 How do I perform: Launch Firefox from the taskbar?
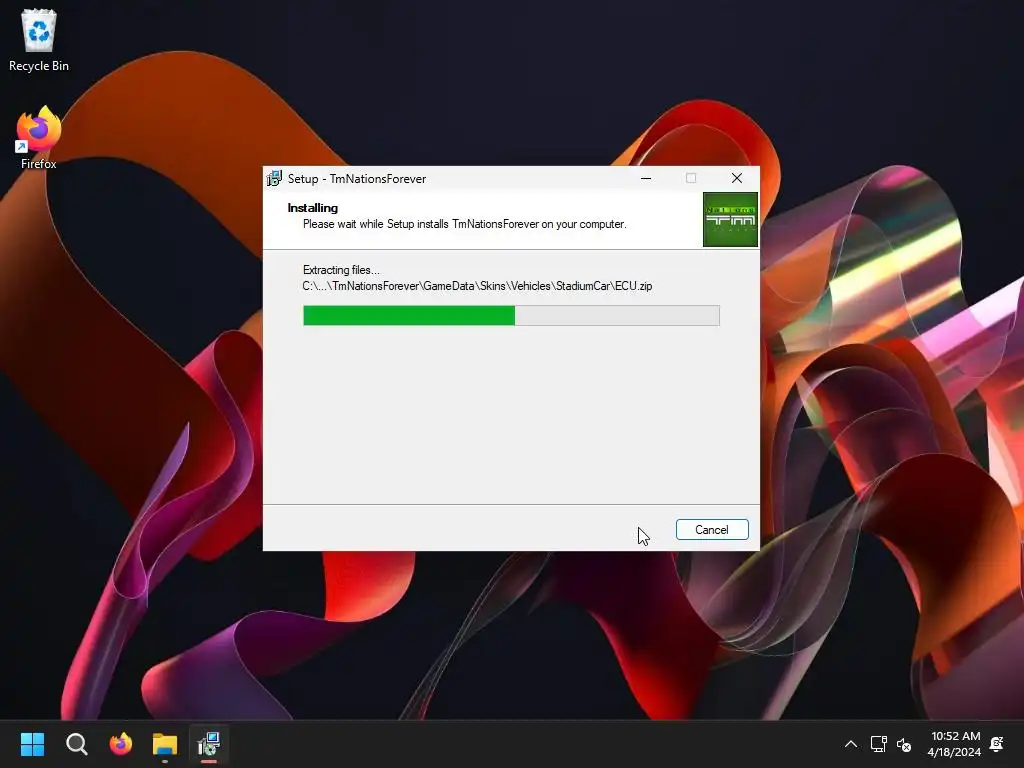tap(121, 744)
